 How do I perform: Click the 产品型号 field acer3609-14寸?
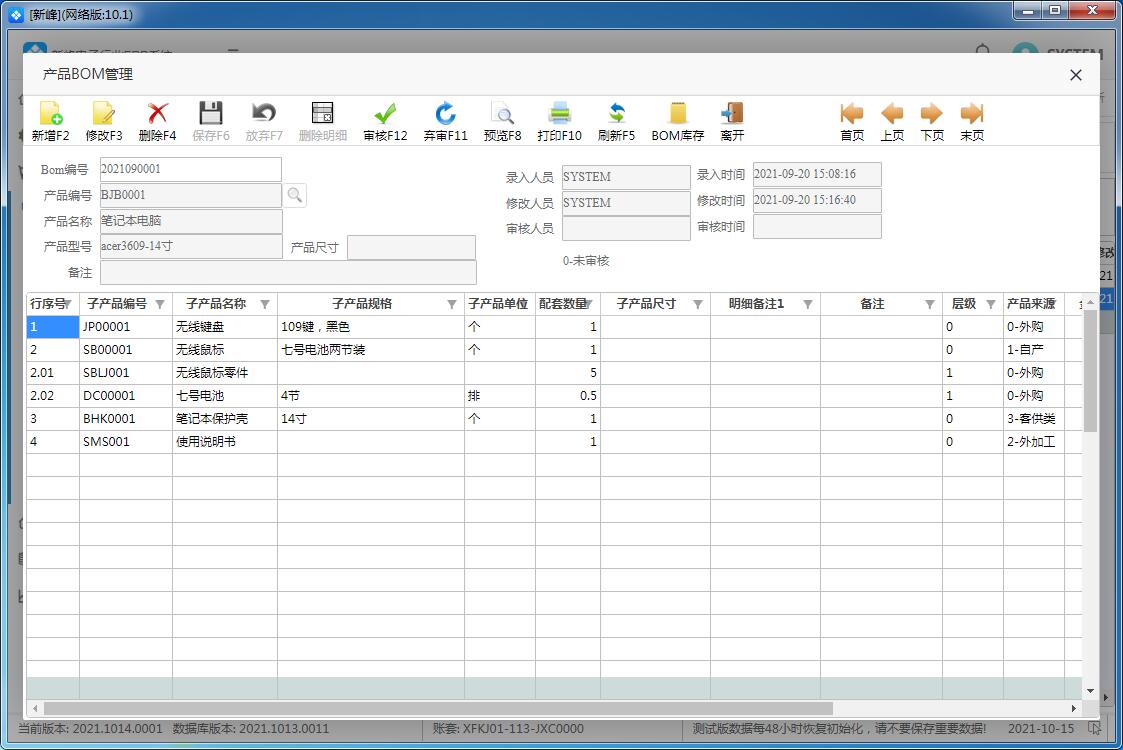click(191, 246)
